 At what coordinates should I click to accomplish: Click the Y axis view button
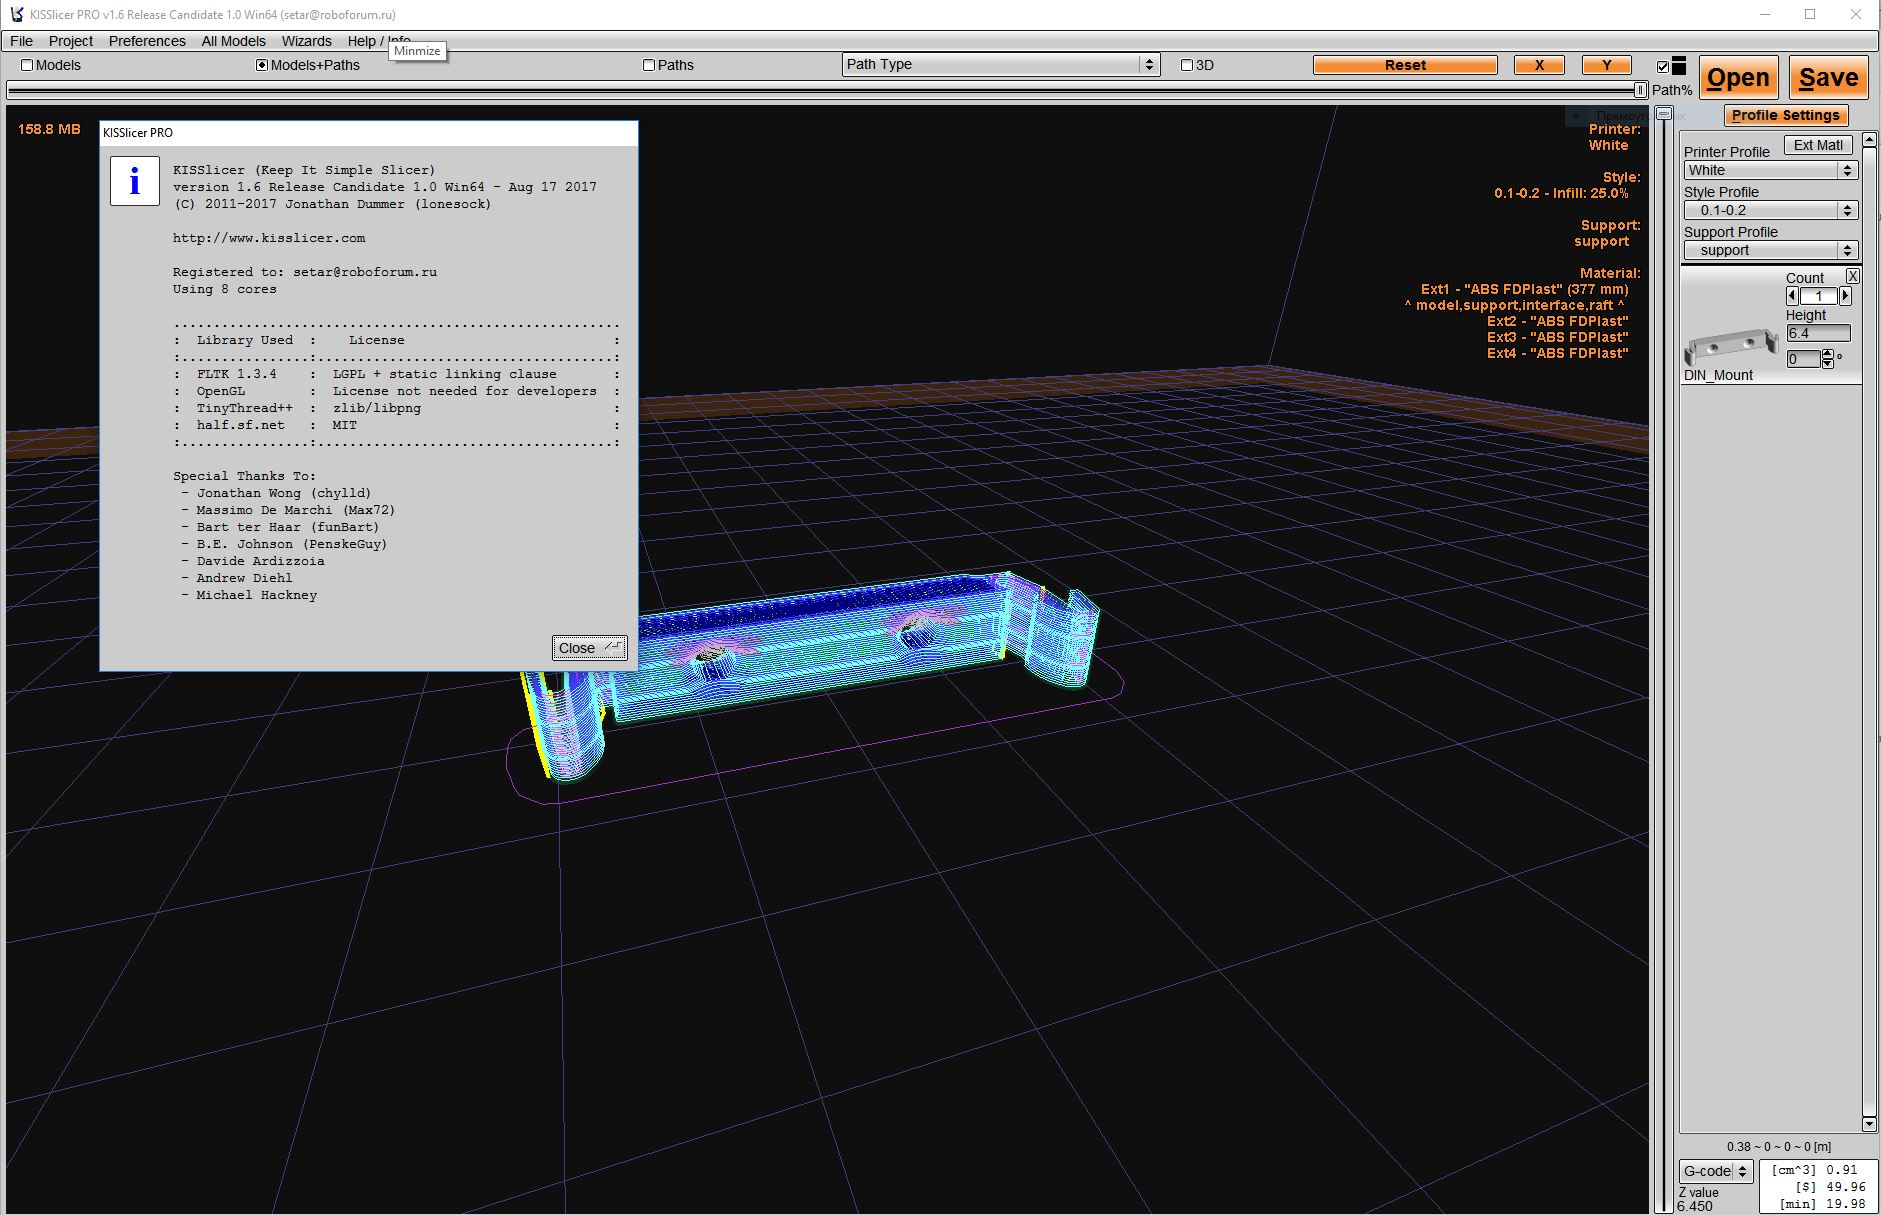[1606, 65]
